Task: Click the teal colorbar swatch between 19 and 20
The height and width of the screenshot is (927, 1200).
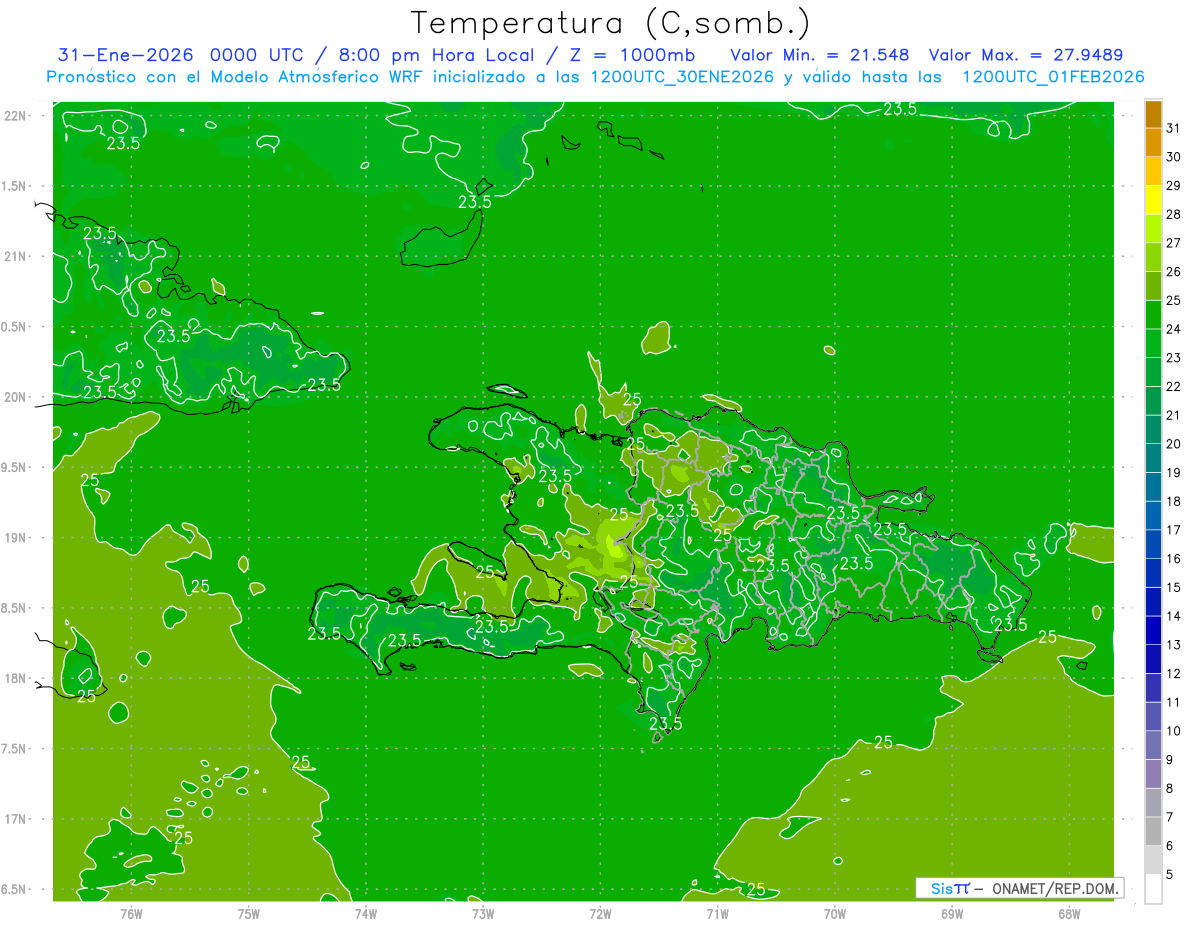Action: (1153, 458)
